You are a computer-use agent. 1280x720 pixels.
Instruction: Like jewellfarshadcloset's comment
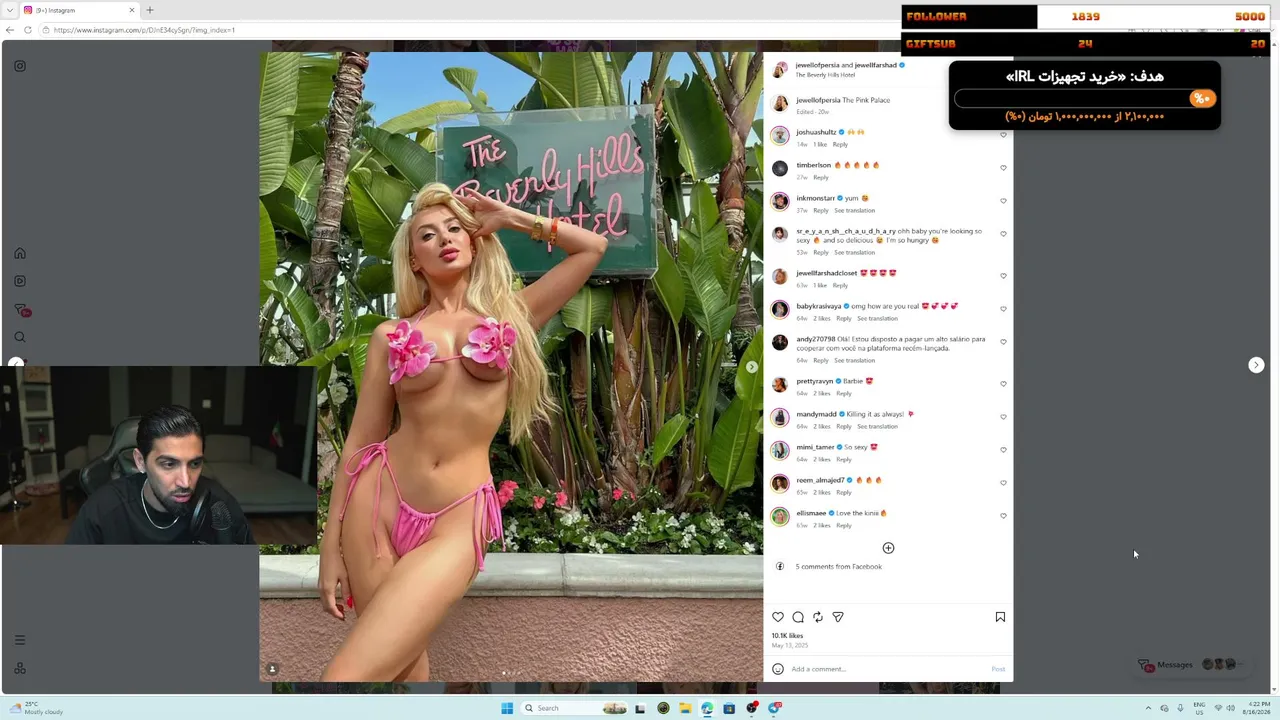[x=1003, y=276]
